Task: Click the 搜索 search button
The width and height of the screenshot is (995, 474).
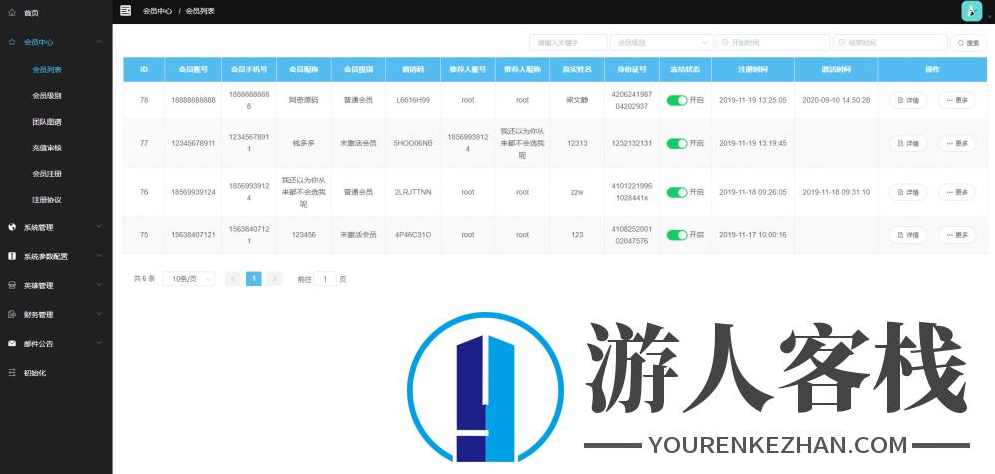Action: tap(969, 43)
